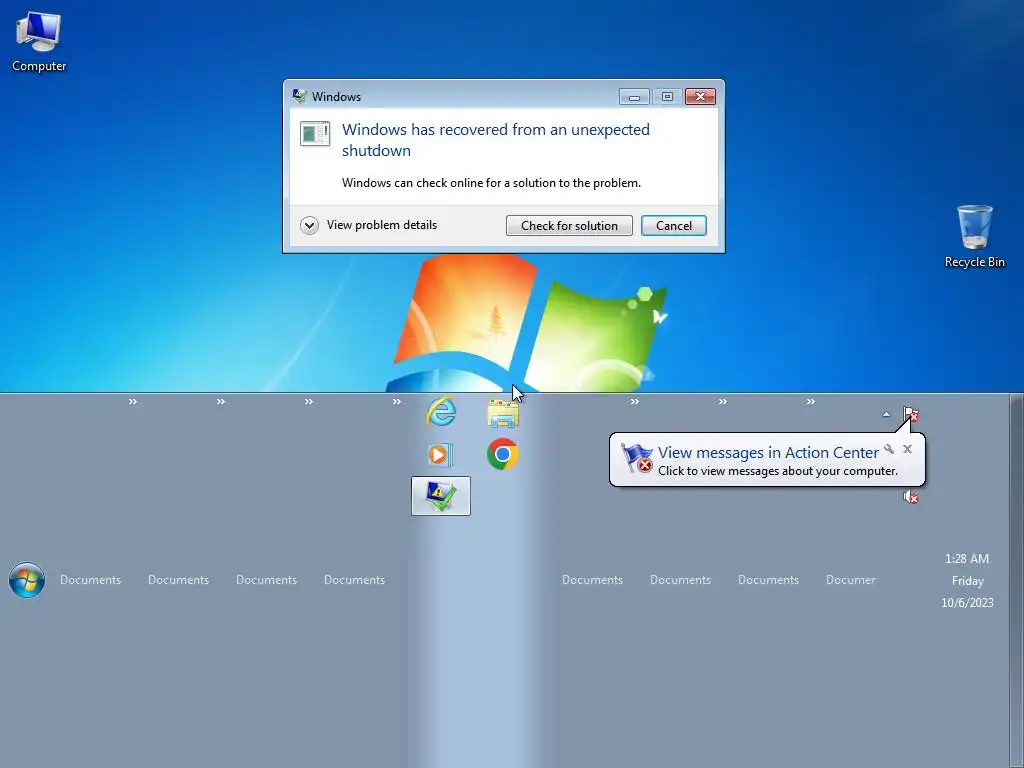The height and width of the screenshot is (768, 1024).
Task: Open the Start menu orb
Action: pos(27,580)
